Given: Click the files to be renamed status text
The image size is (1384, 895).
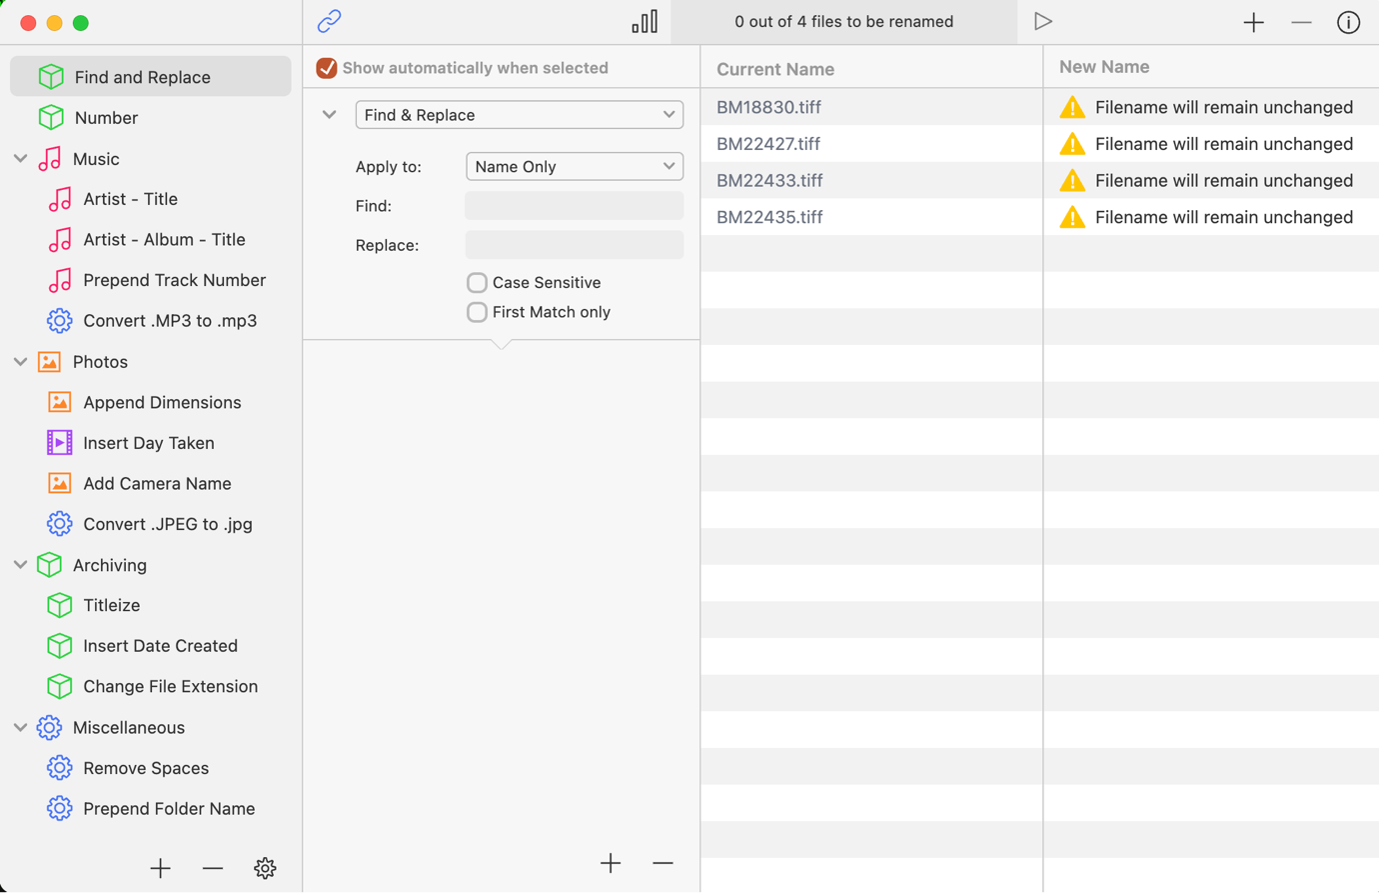Looking at the screenshot, I should pos(844,21).
